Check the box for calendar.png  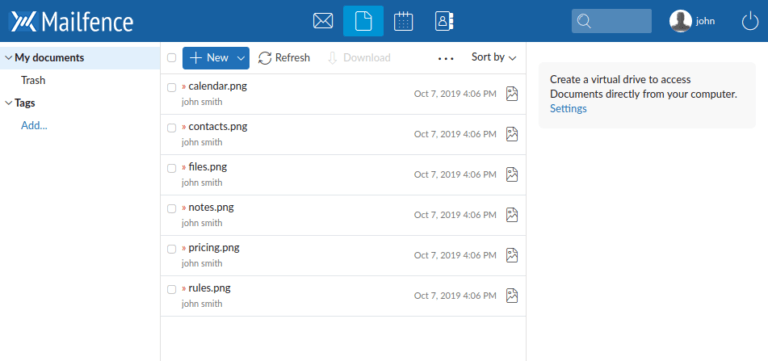(171, 87)
